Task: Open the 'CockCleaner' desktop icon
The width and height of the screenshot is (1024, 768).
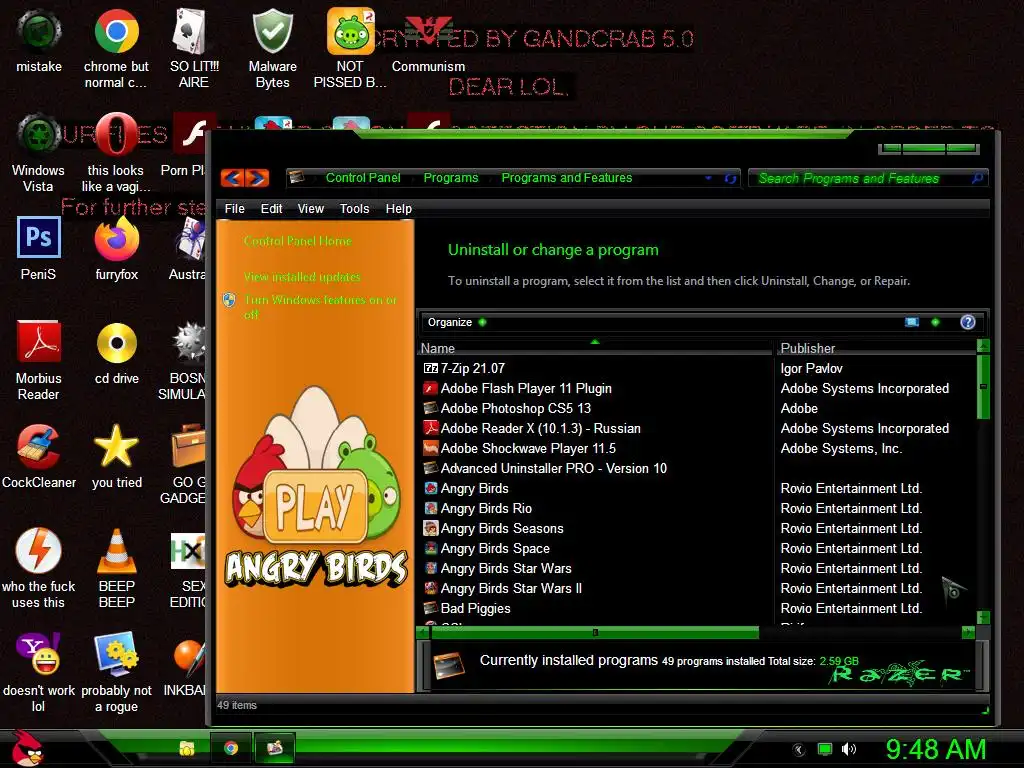Action: (x=39, y=457)
